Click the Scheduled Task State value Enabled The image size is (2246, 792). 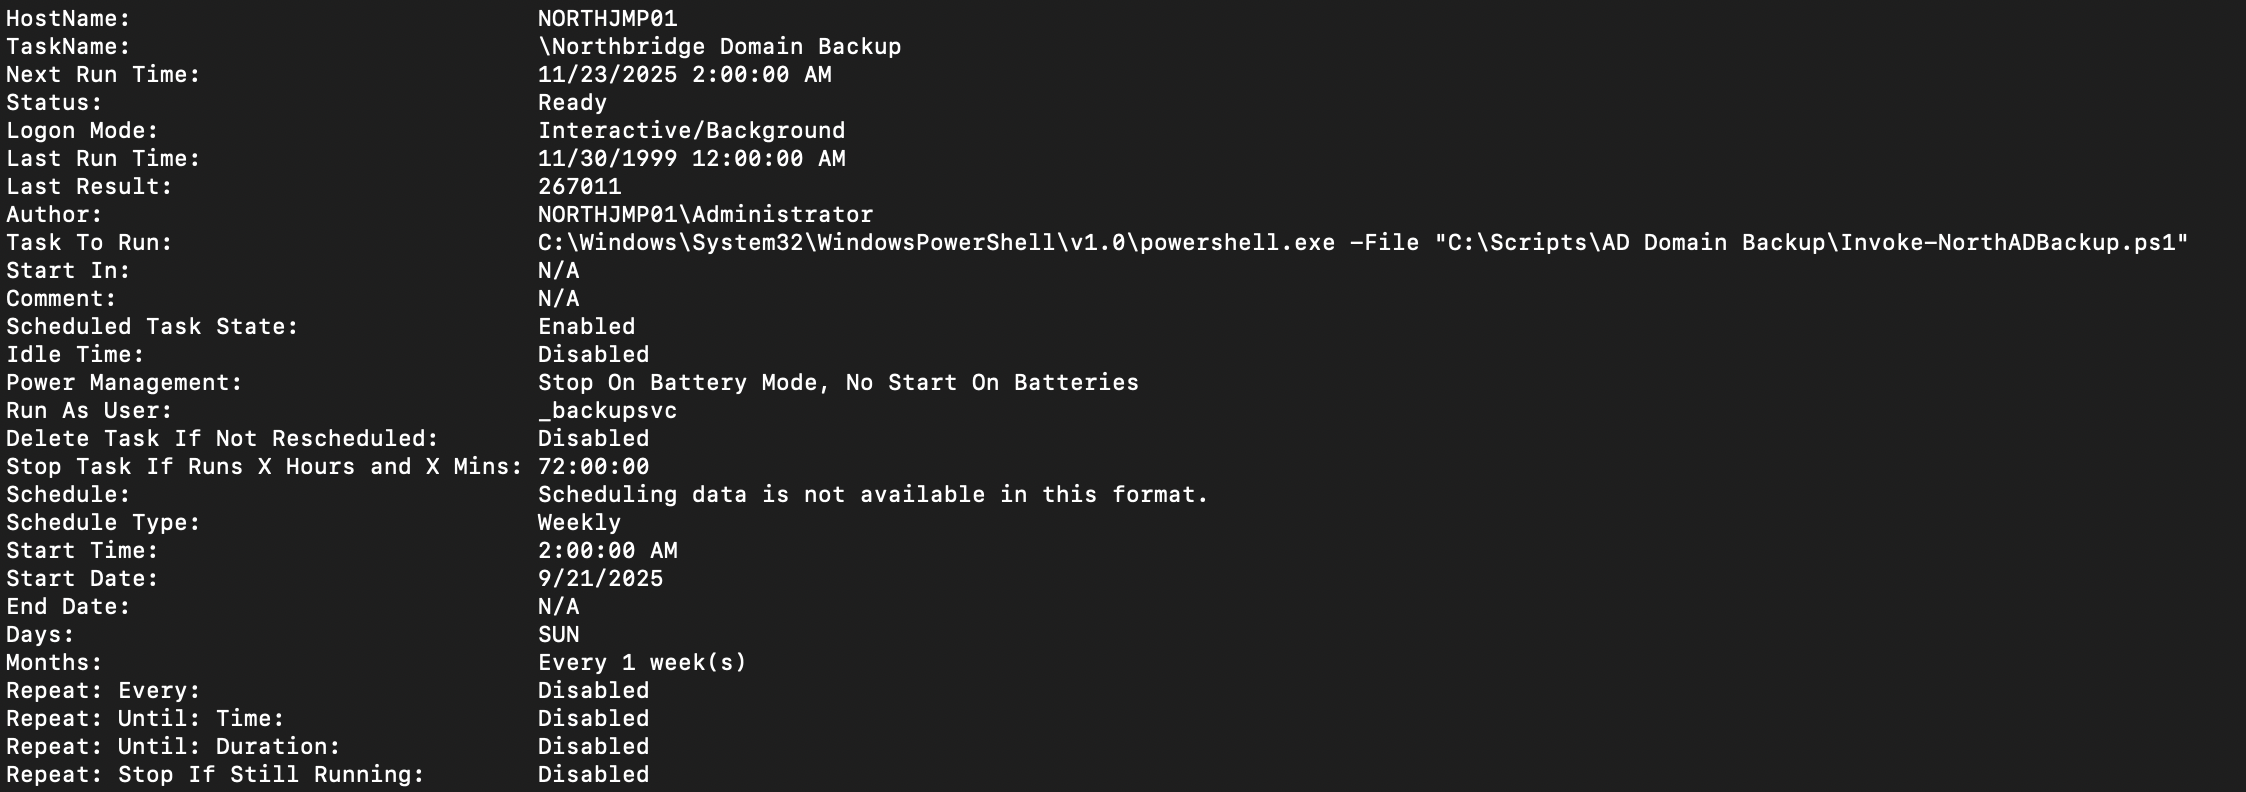[586, 327]
